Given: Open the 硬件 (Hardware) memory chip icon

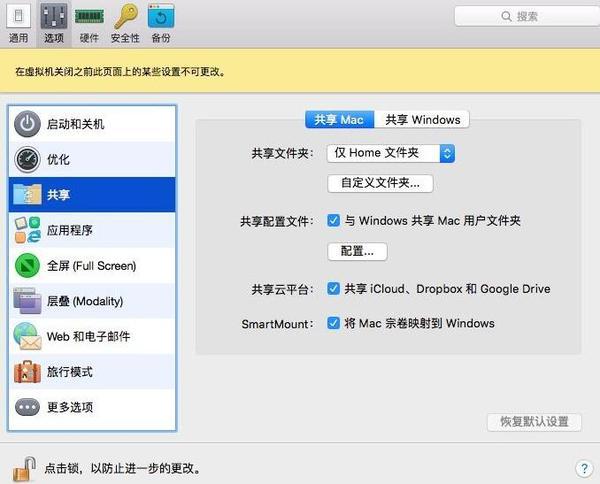Looking at the screenshot, I should click(x=89, y=16).
